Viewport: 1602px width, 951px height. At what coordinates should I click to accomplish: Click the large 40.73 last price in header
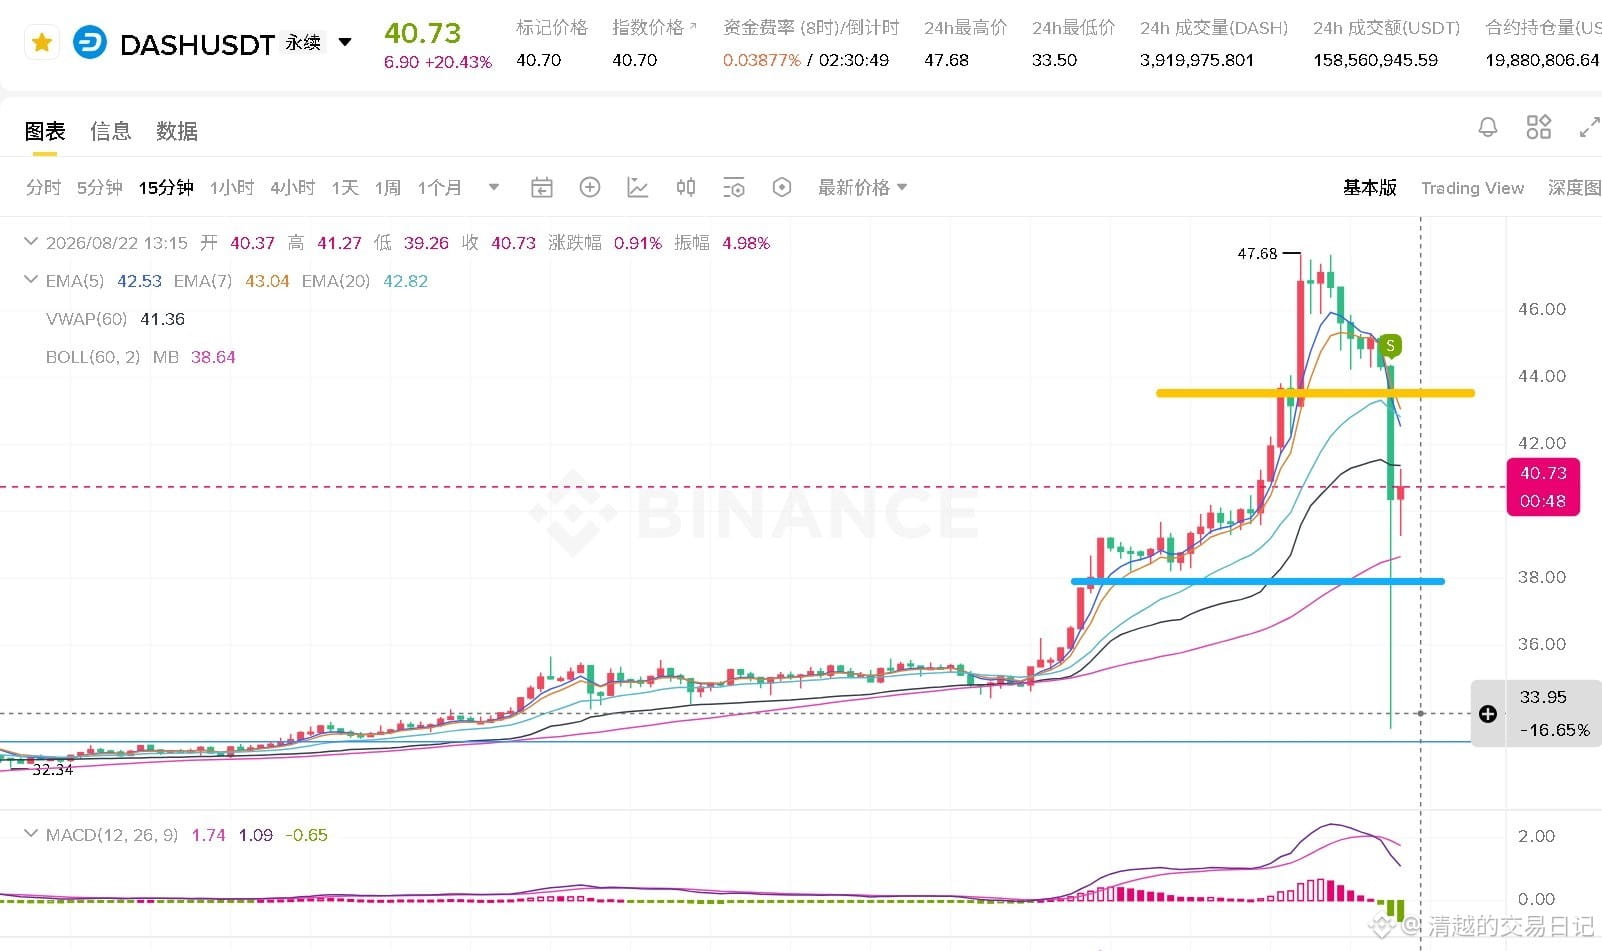pos(423,33)
